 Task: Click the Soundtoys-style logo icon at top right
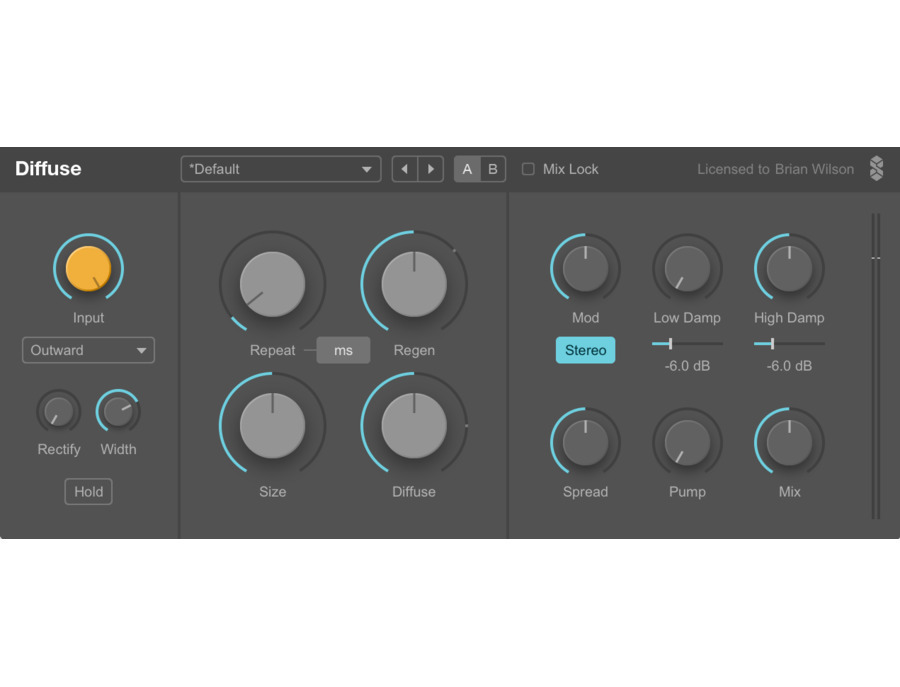click(x=876, y=169)
